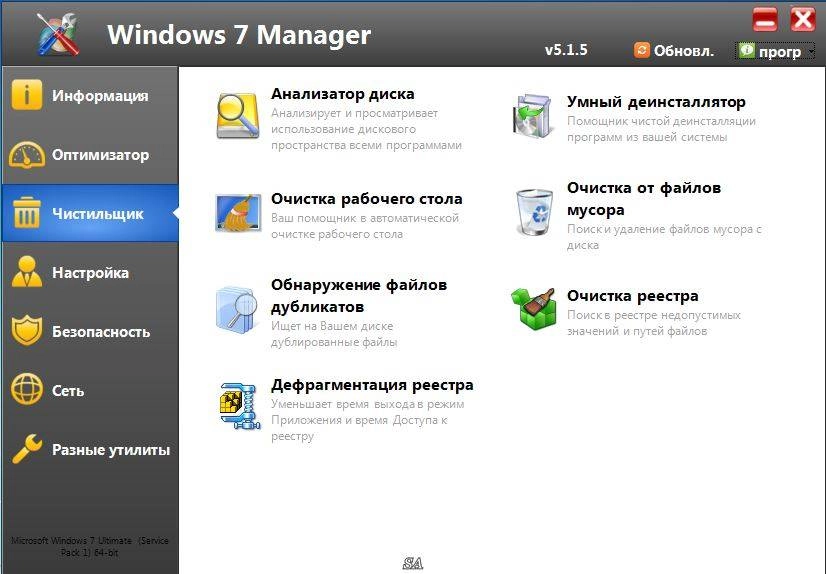The height and width of the screenshot is (574, 826).
Task: Open Очистка от файлов мусора title
Action: click(644, 199)
